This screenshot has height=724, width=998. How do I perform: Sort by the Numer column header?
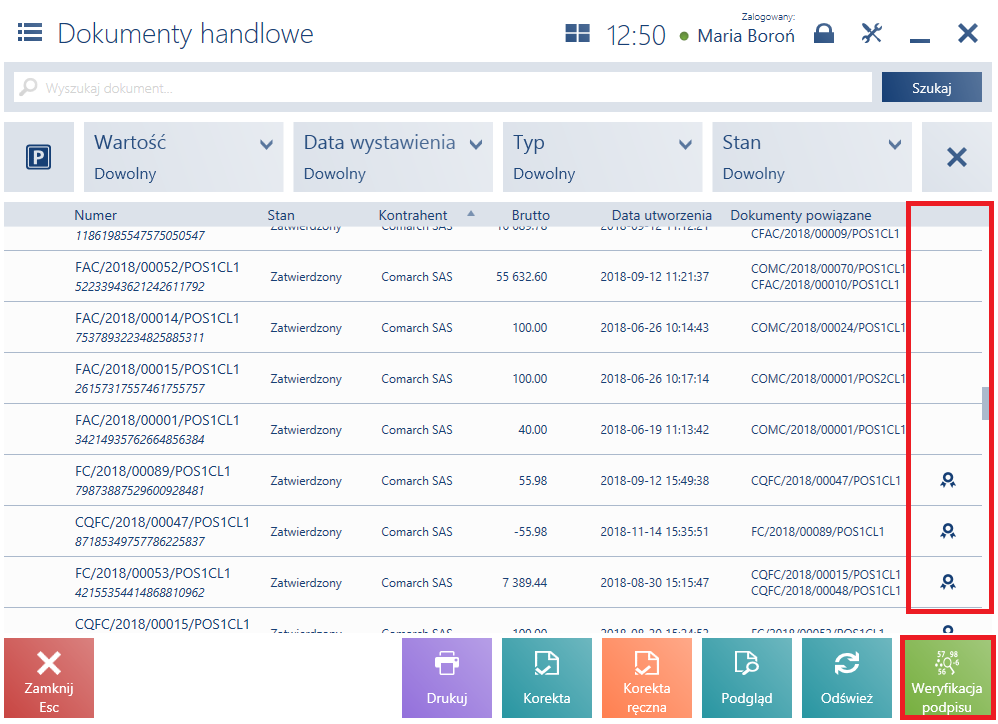point(95,215)
